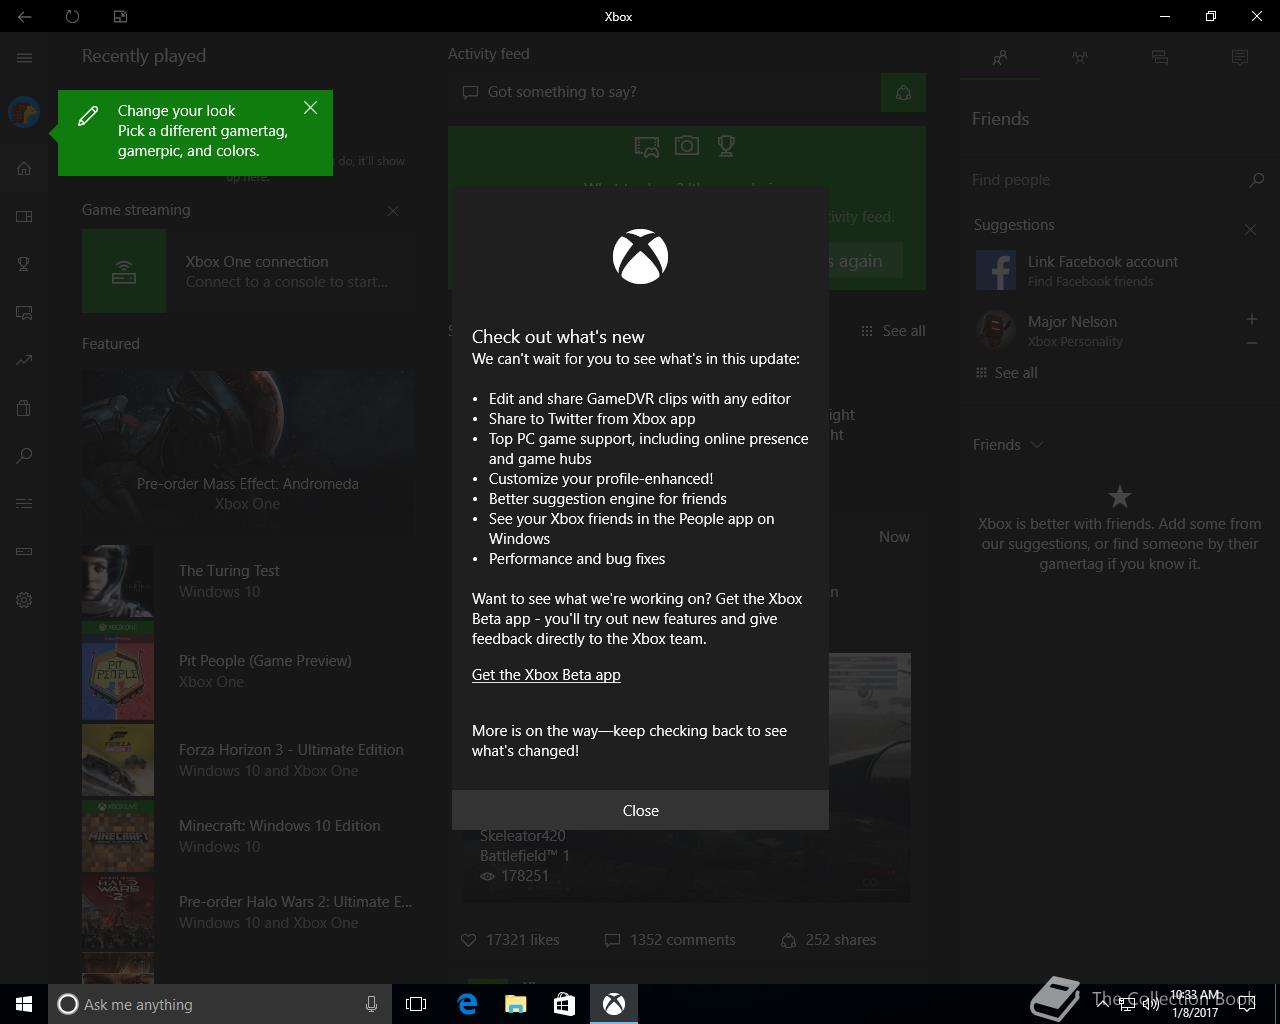
Task: Remove Major Nelson suggestion with minus
Action: pos(1251,343)
